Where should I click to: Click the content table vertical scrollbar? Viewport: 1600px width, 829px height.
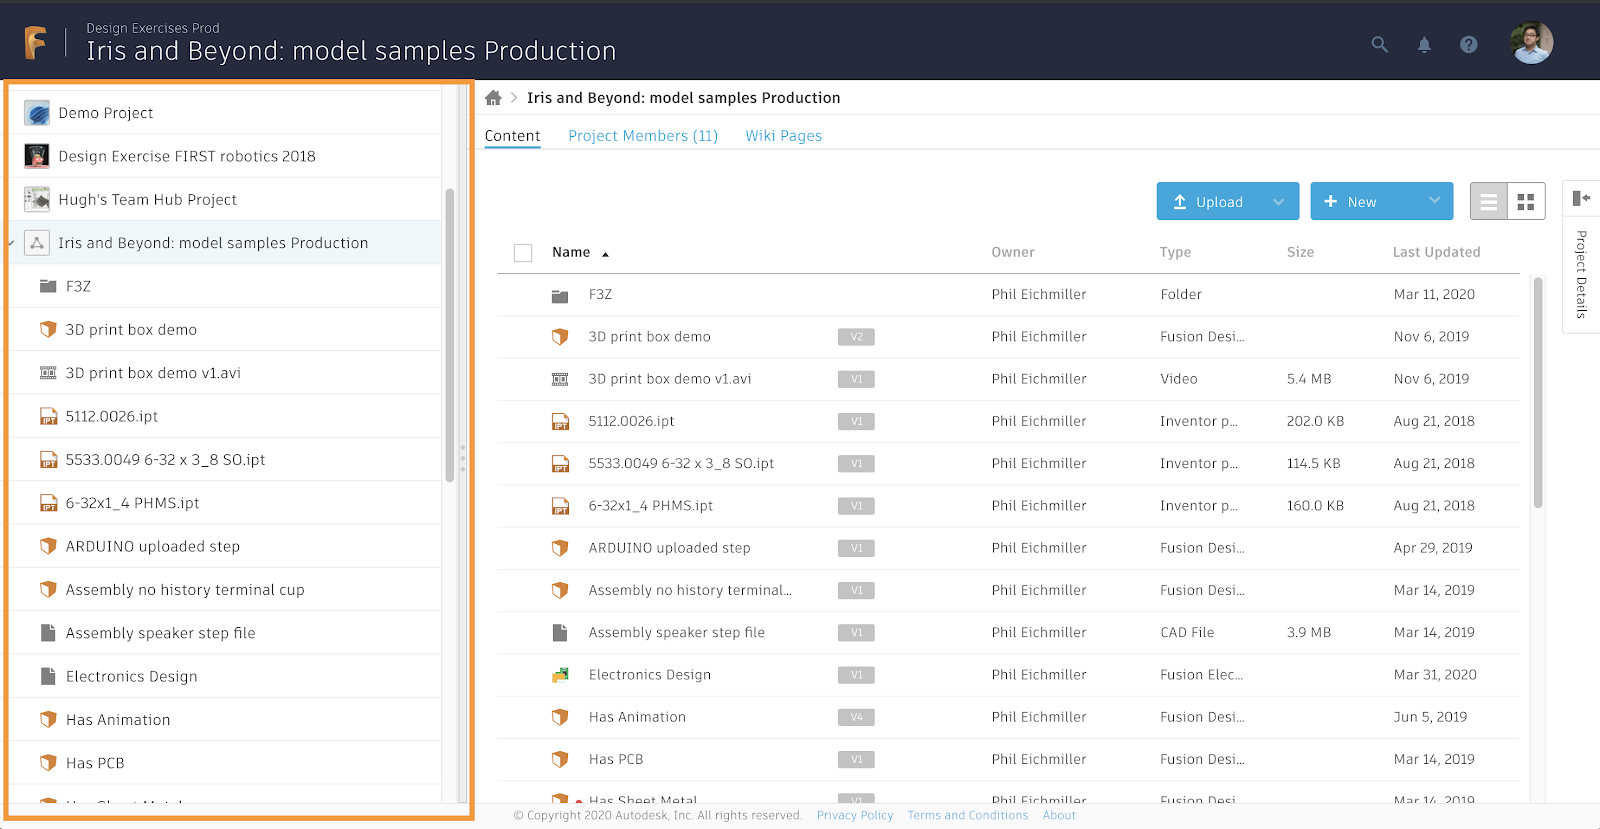(1537, 392)
